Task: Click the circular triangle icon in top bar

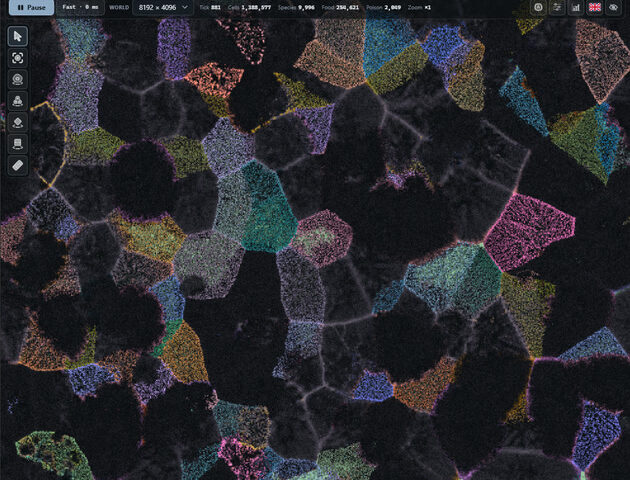Action: [538, 7]
